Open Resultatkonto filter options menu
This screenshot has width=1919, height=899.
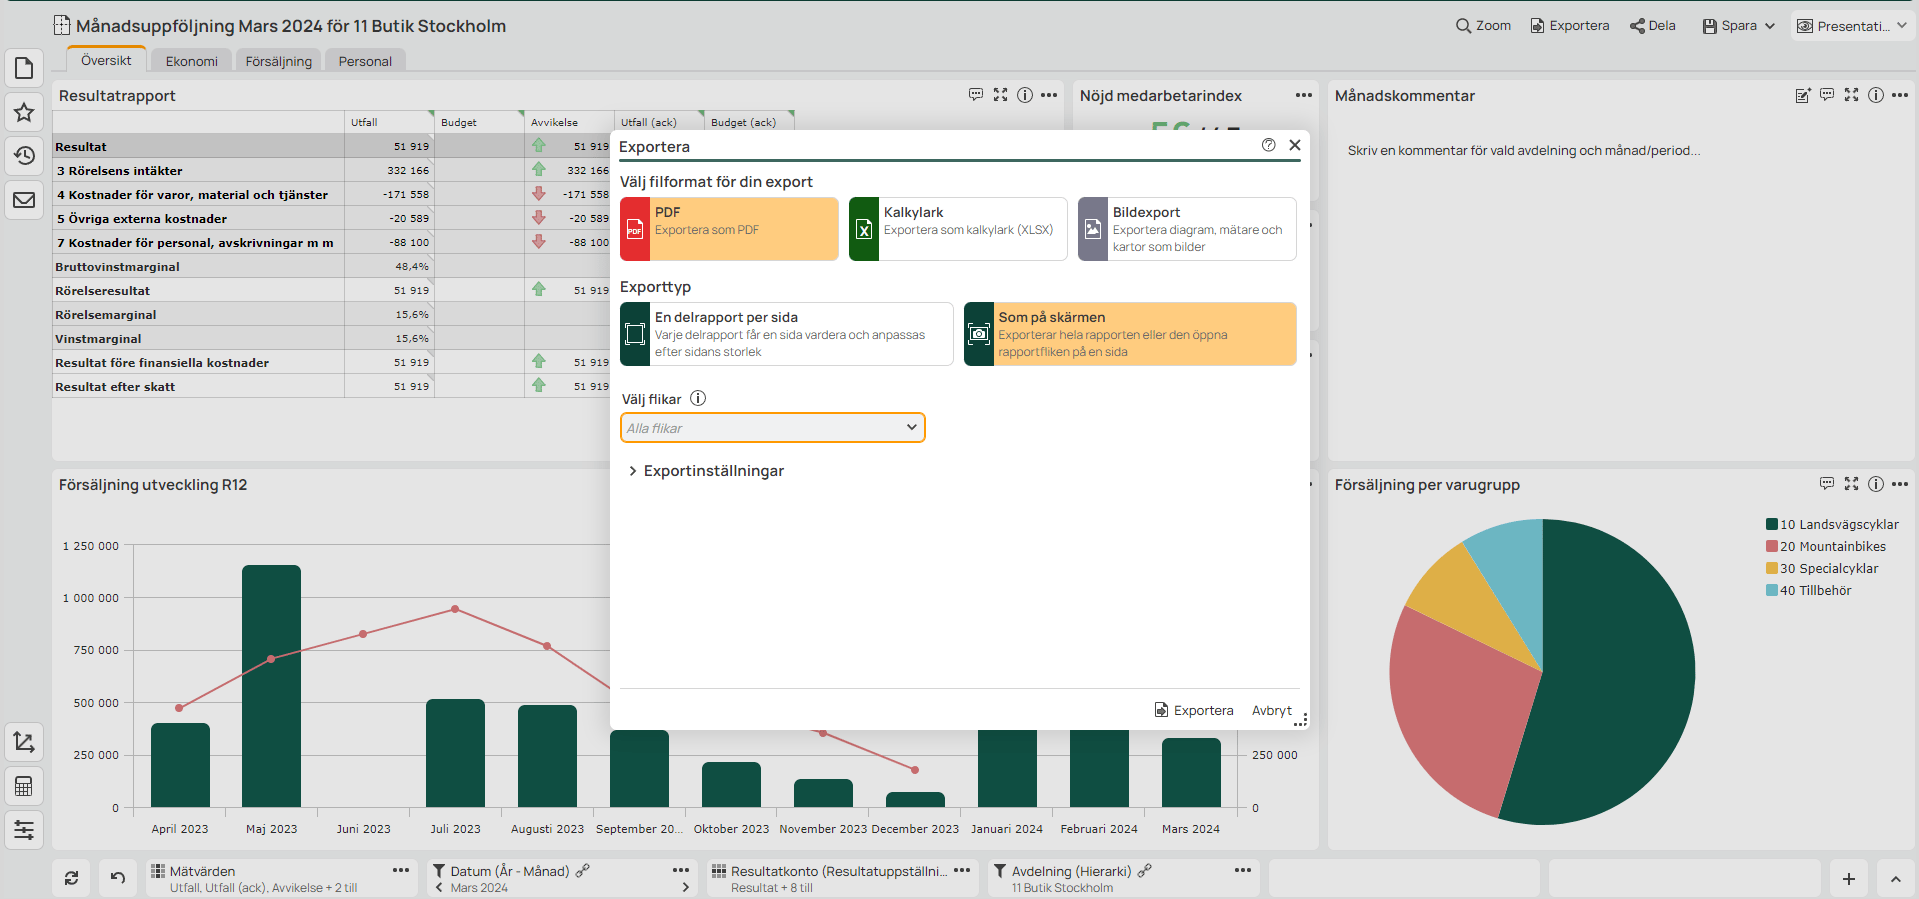tap(962, 870)
